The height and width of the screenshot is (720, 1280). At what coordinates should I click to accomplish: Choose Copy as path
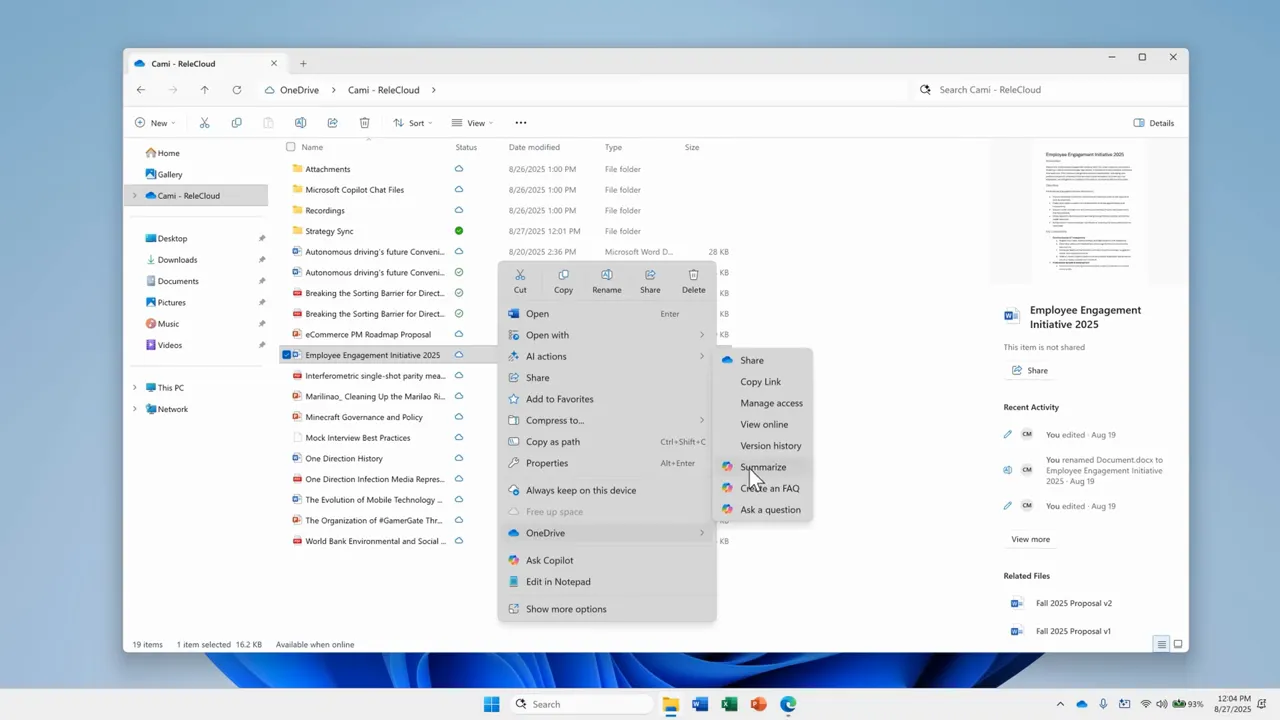[607, 442]
